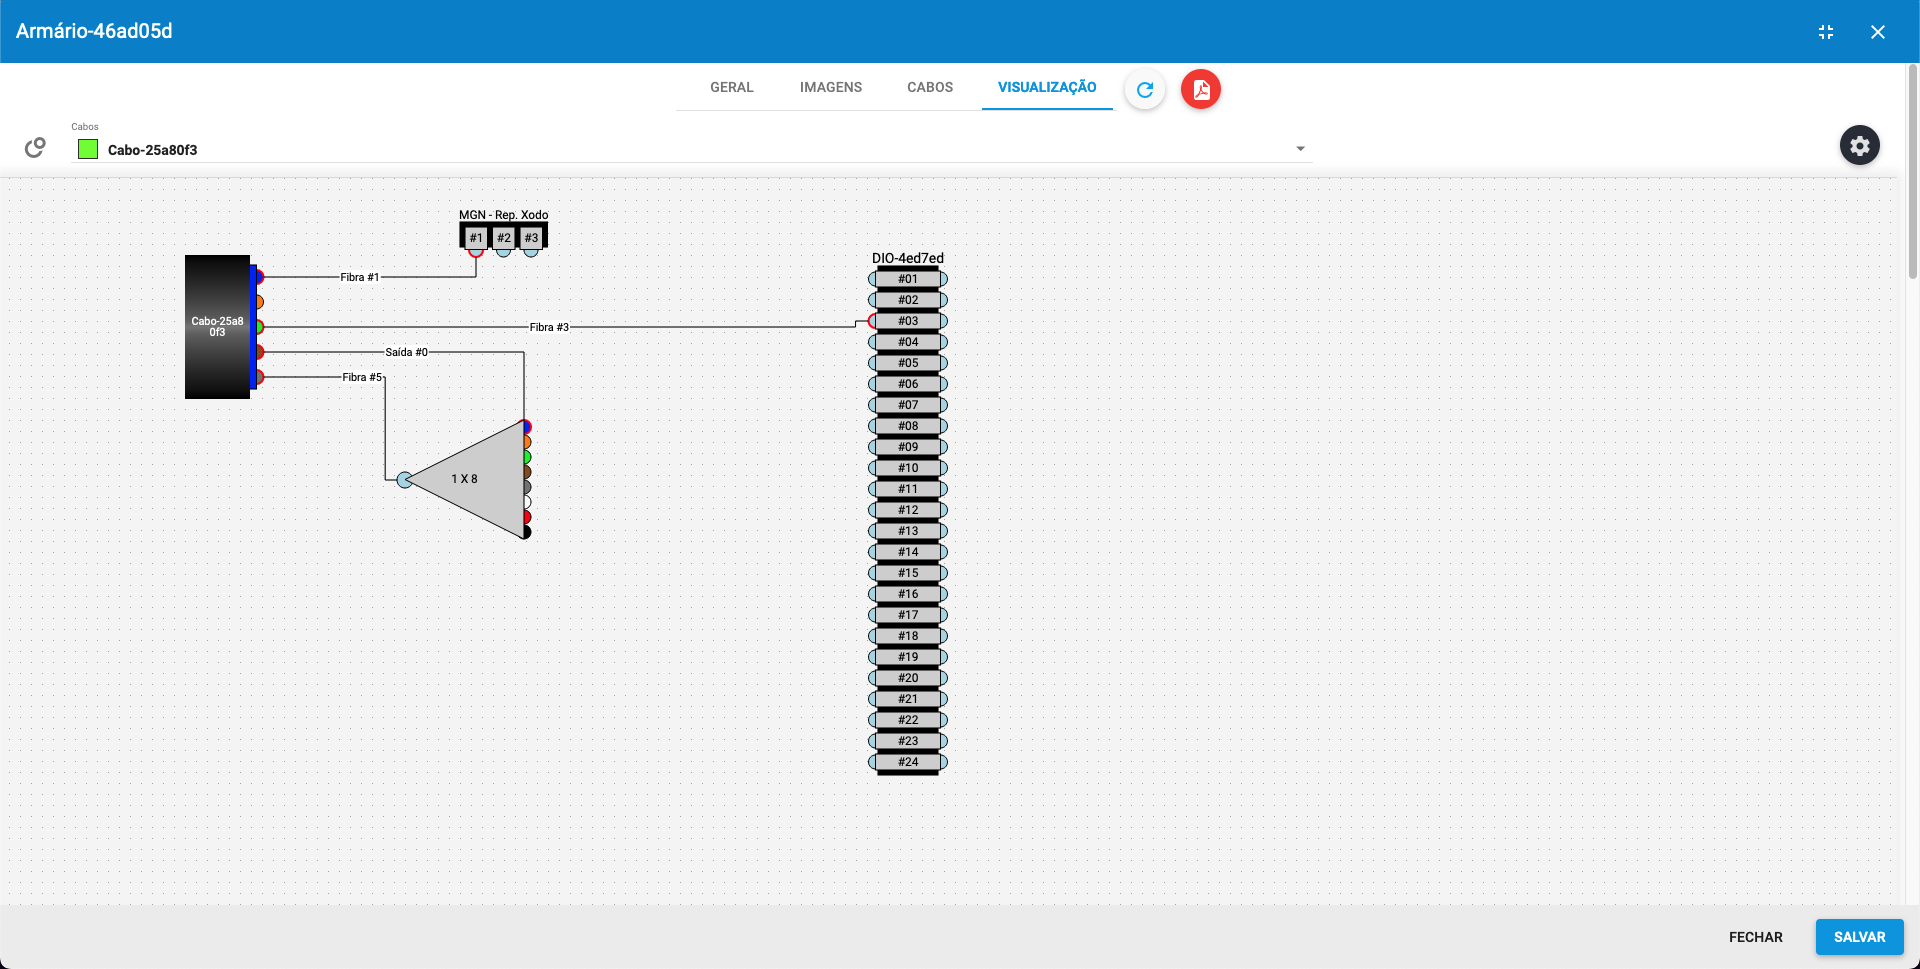Select DIO port #24
1920x969 pixels.
[x=907, y=762]
